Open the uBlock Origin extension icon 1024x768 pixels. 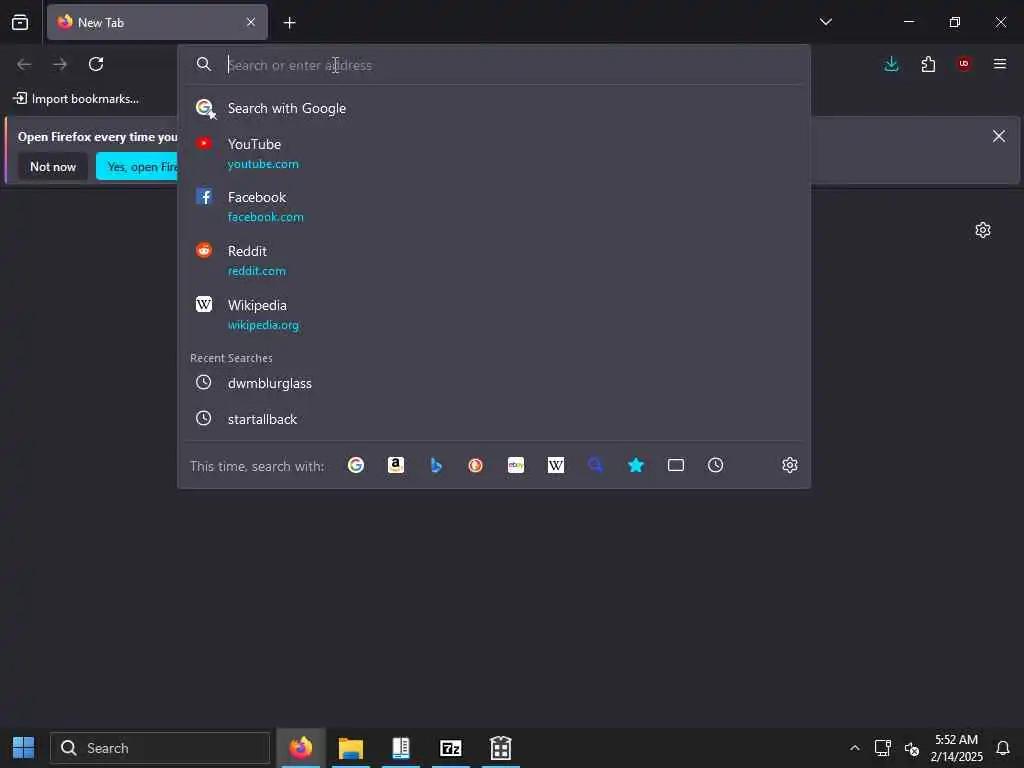click(x=964, y=64)
